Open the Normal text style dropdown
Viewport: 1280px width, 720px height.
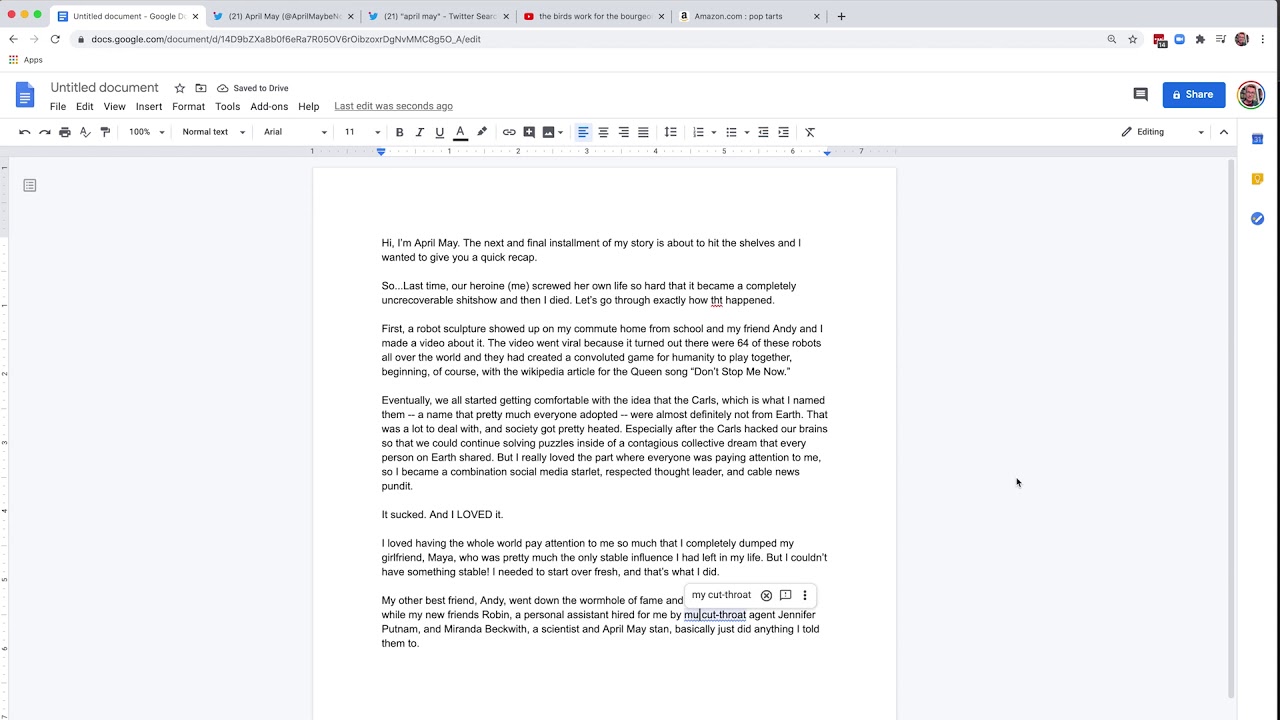pyautogui.click(x=213, y=132)
